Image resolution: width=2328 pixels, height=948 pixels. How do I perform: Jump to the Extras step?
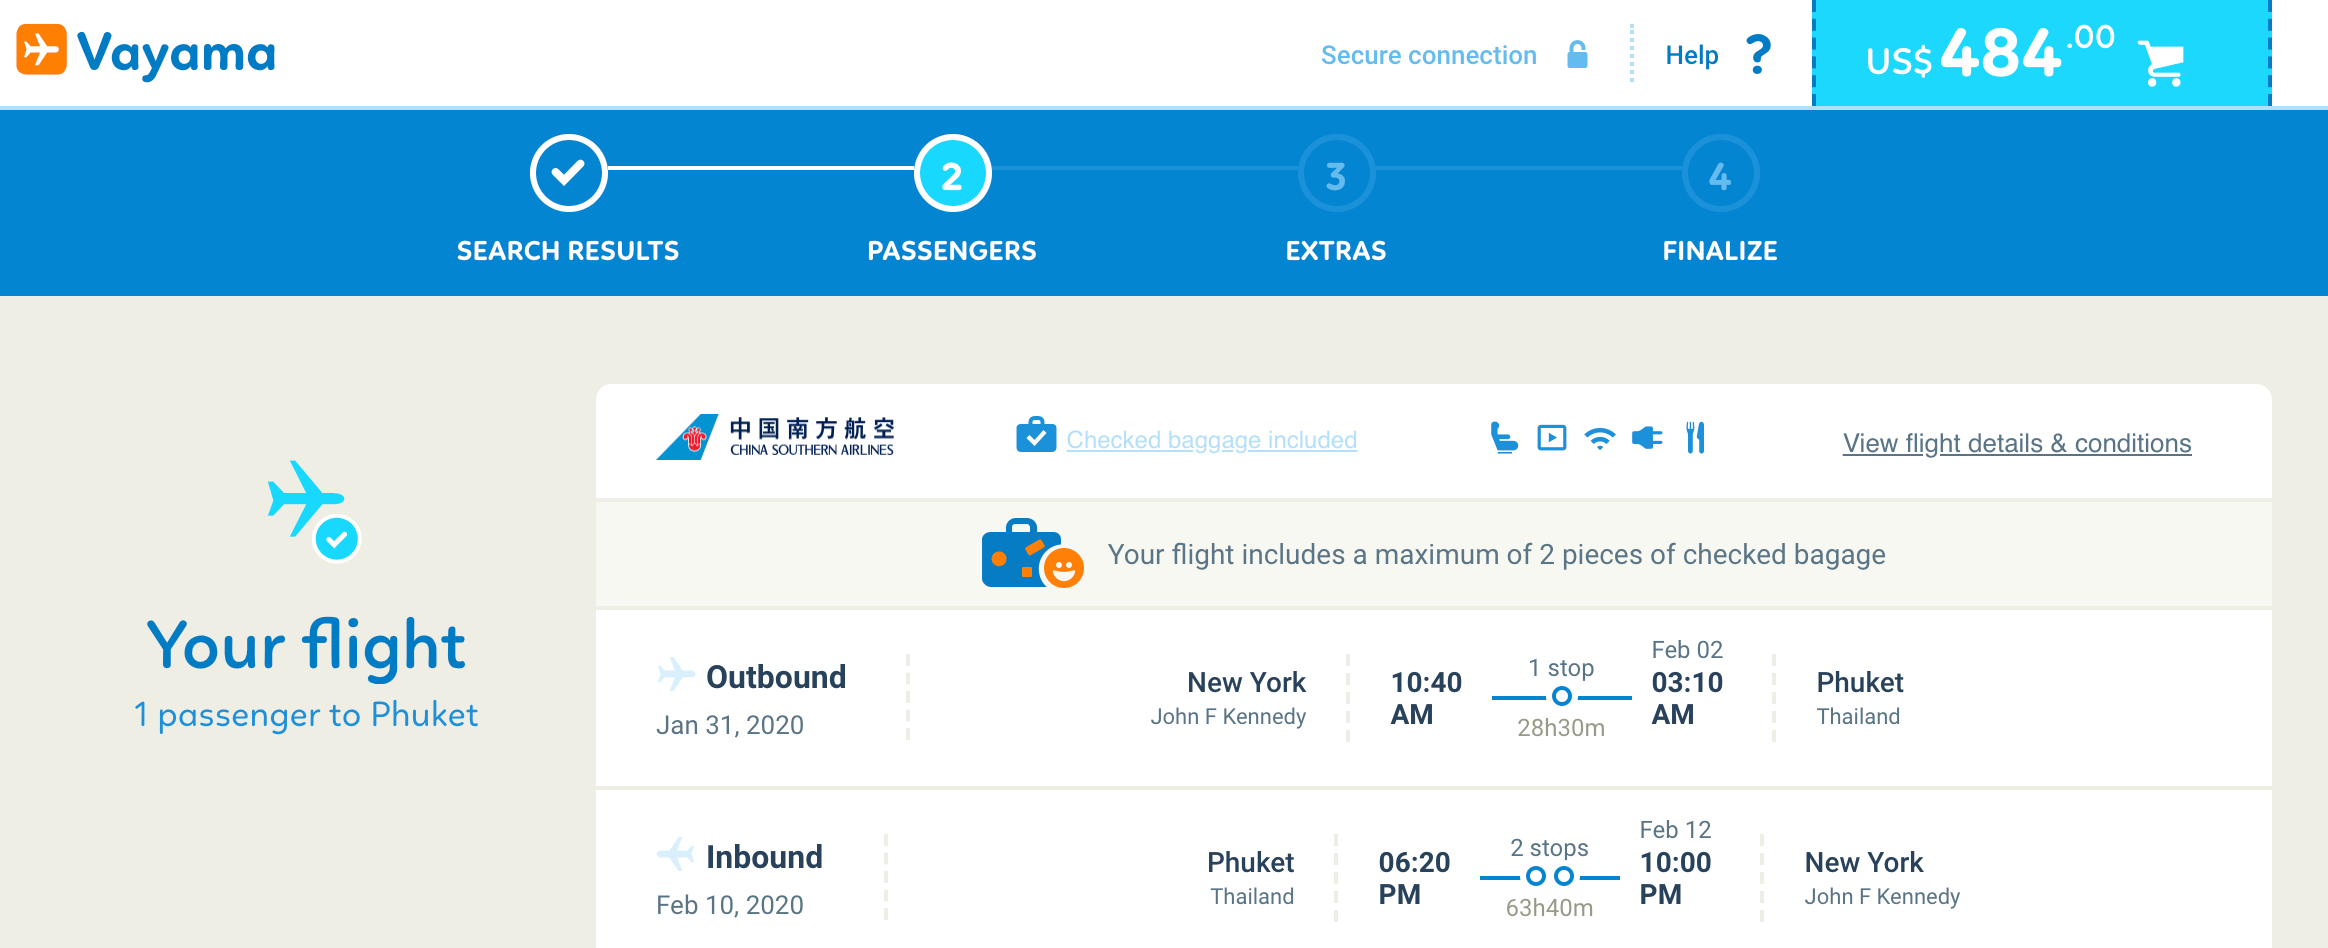click(x=1336, y=174)
